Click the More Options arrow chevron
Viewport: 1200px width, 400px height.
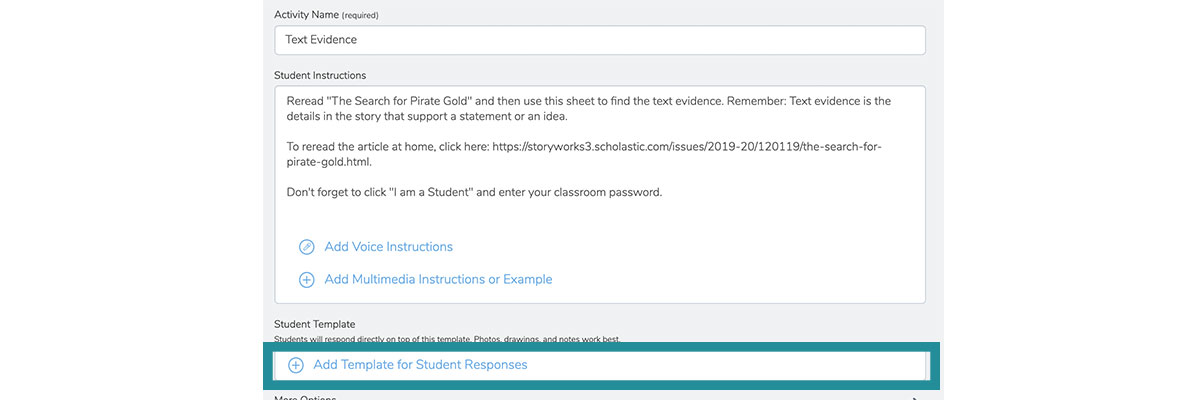coord(914,398)
